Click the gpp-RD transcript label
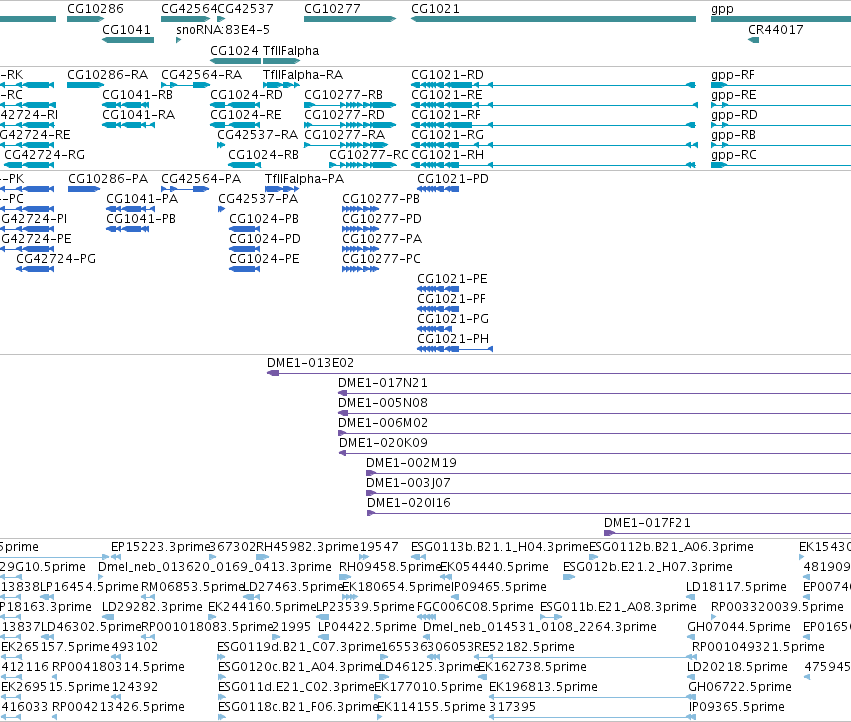This screenshot has height=722, width=851. pyautogui.click(x=734, y=116)
